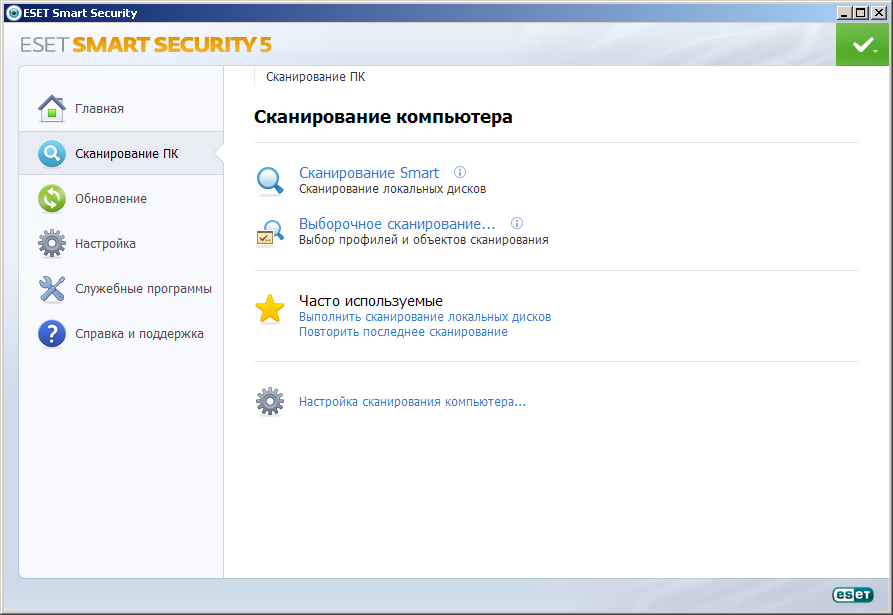Image resolution: width=893 pixels, height=615 pixels.
Task: Click info icon next to Сканирование Smart
Action: point(460,172)
